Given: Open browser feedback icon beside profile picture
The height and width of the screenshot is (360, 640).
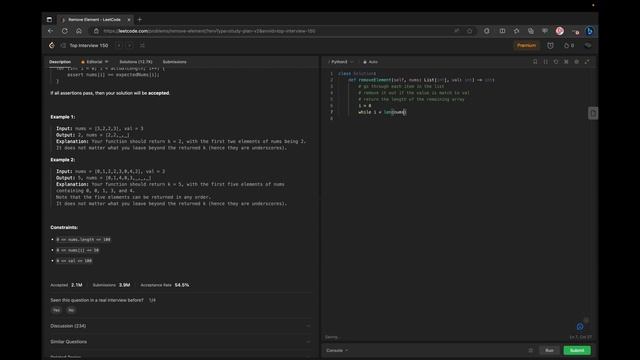Looking at the screenshot, I should [545, 31].
